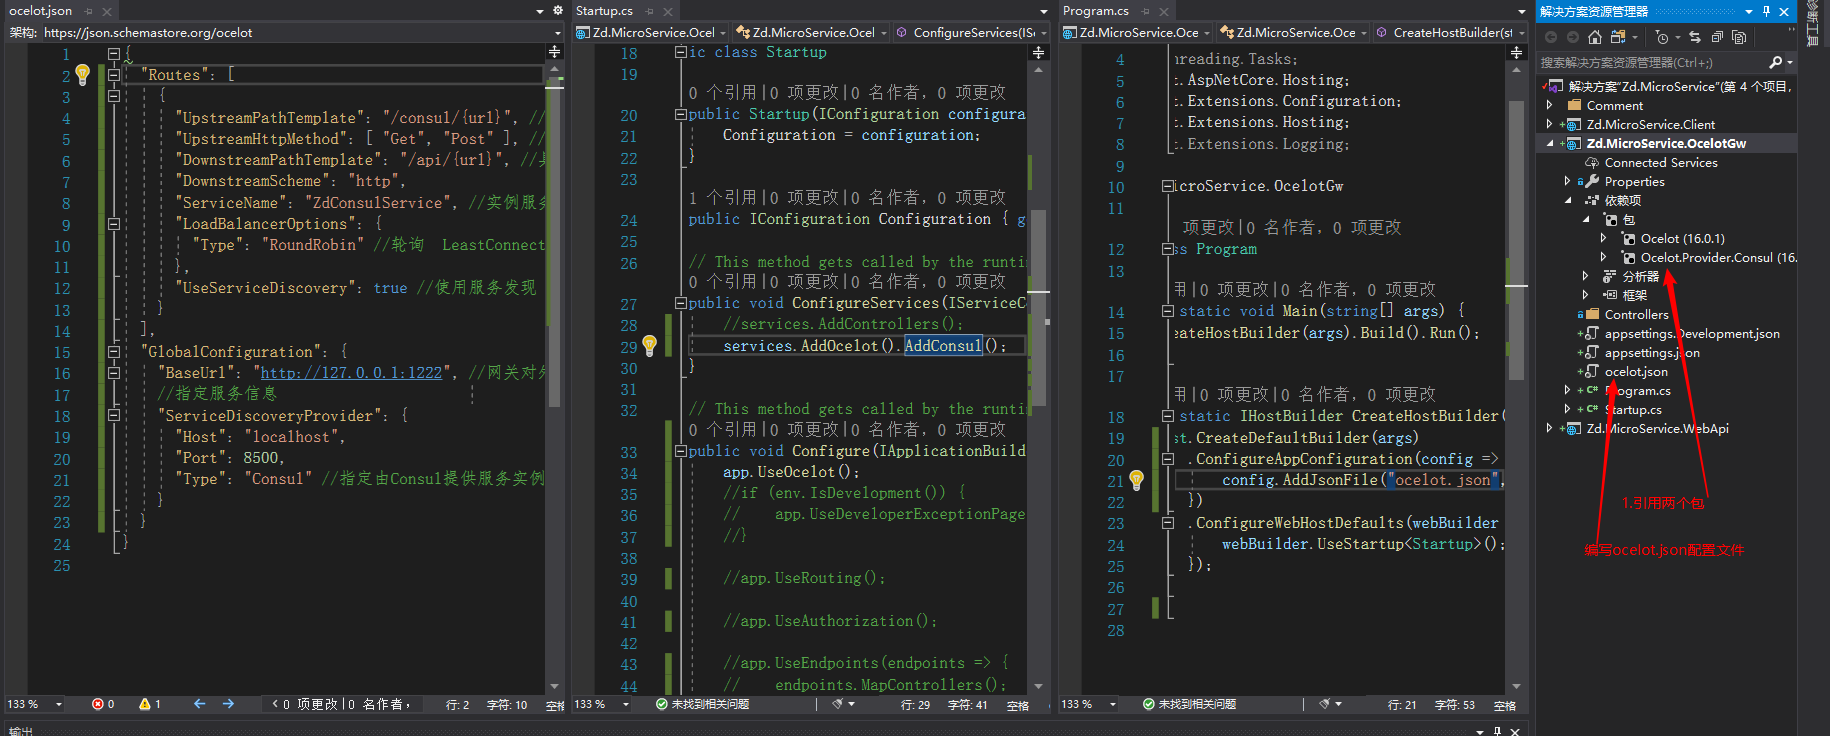Viewport: 1830px width, 736px height.
Task: Click Startup.cs scrollbar up arrow
Action: point(1039,70)
